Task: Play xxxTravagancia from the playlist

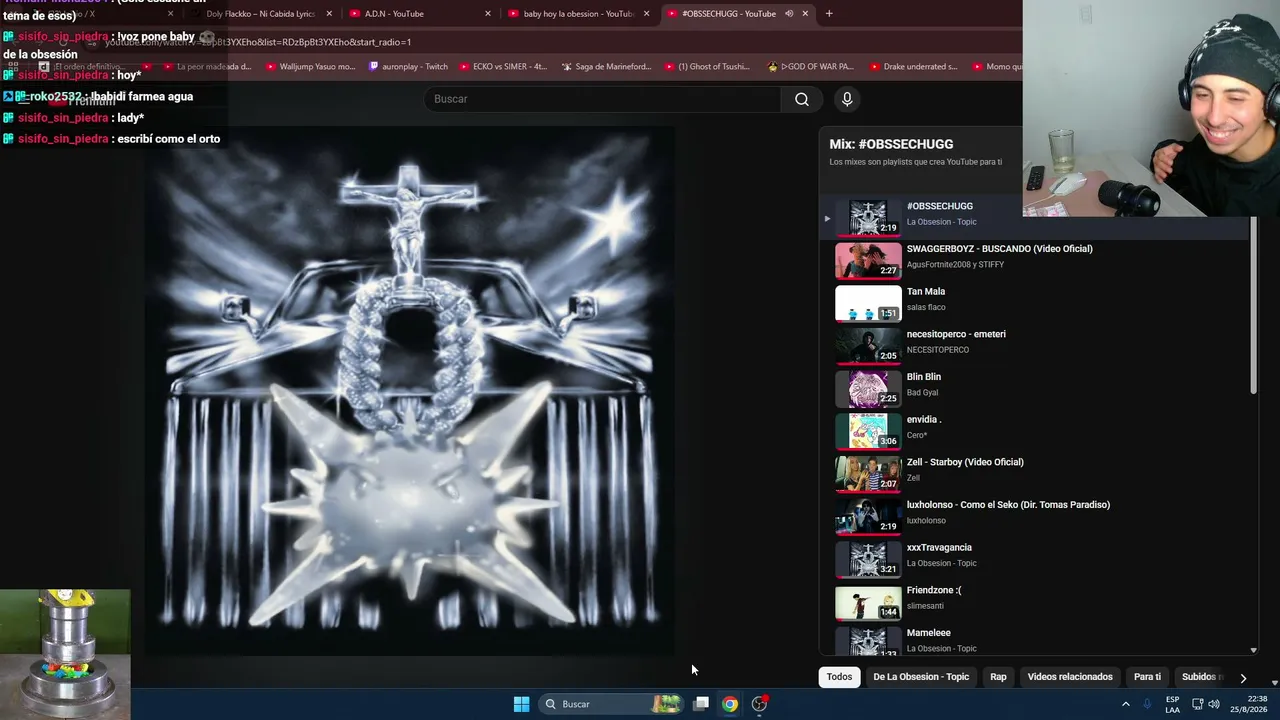Action: tap(1035, 559)
